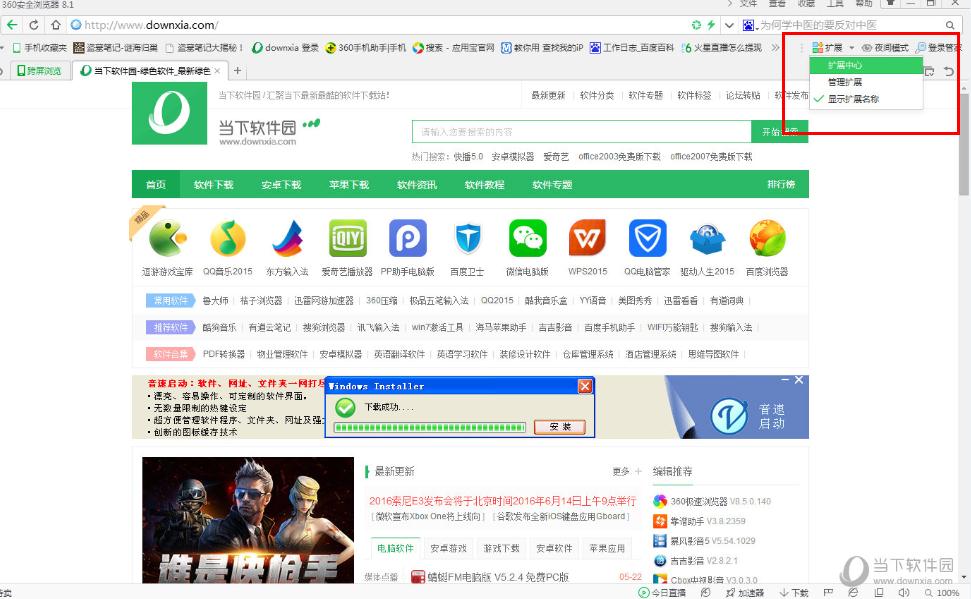
Task: Click the 加速器 speed booster icon
Action: 733,592
